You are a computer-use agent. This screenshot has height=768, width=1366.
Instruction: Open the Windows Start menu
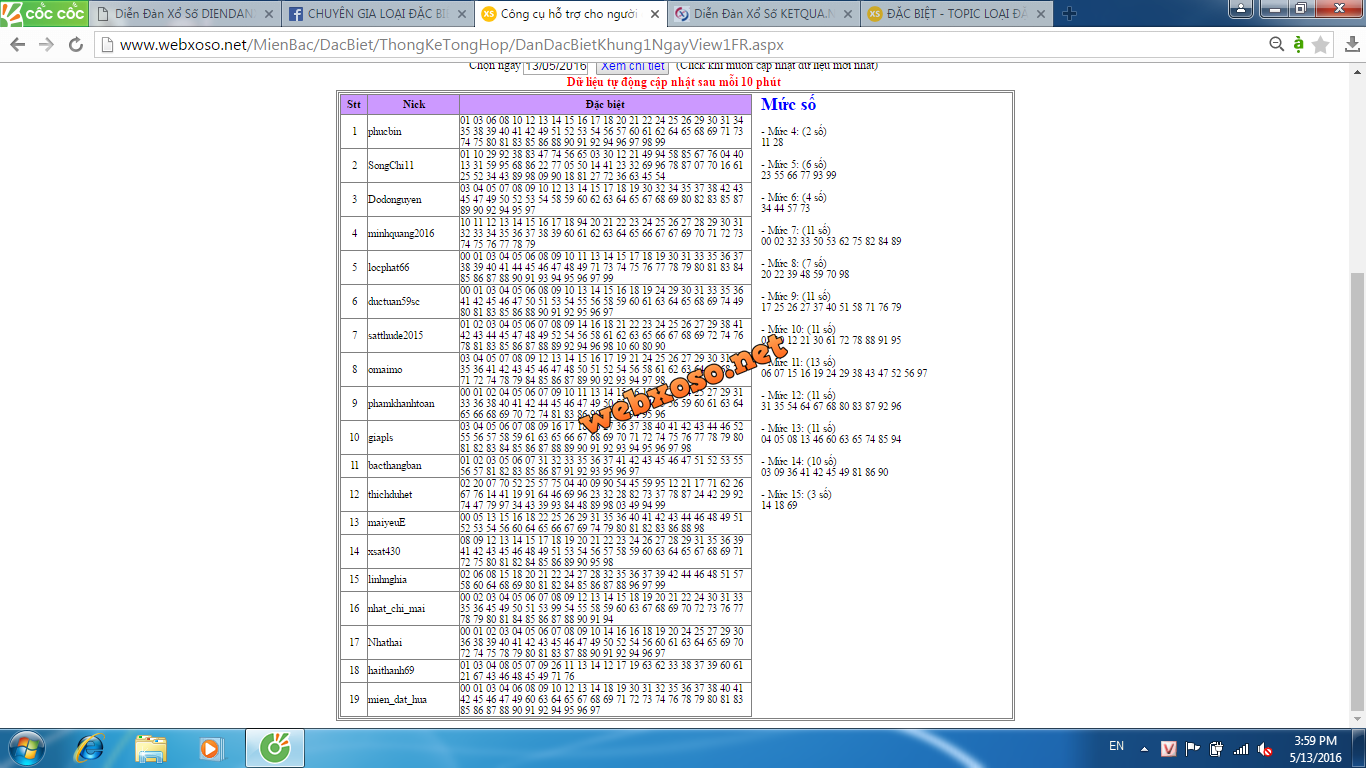pyautogui.click(x=25, y=748)
